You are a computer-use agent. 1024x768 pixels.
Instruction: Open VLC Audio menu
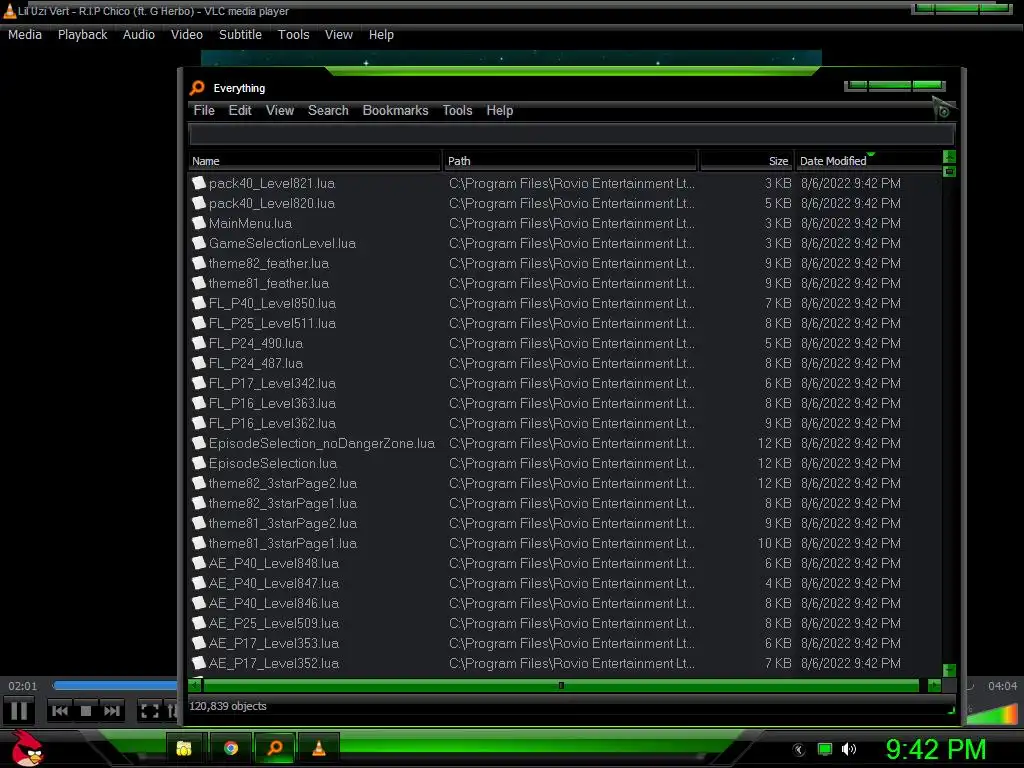[x=138, y=35]
